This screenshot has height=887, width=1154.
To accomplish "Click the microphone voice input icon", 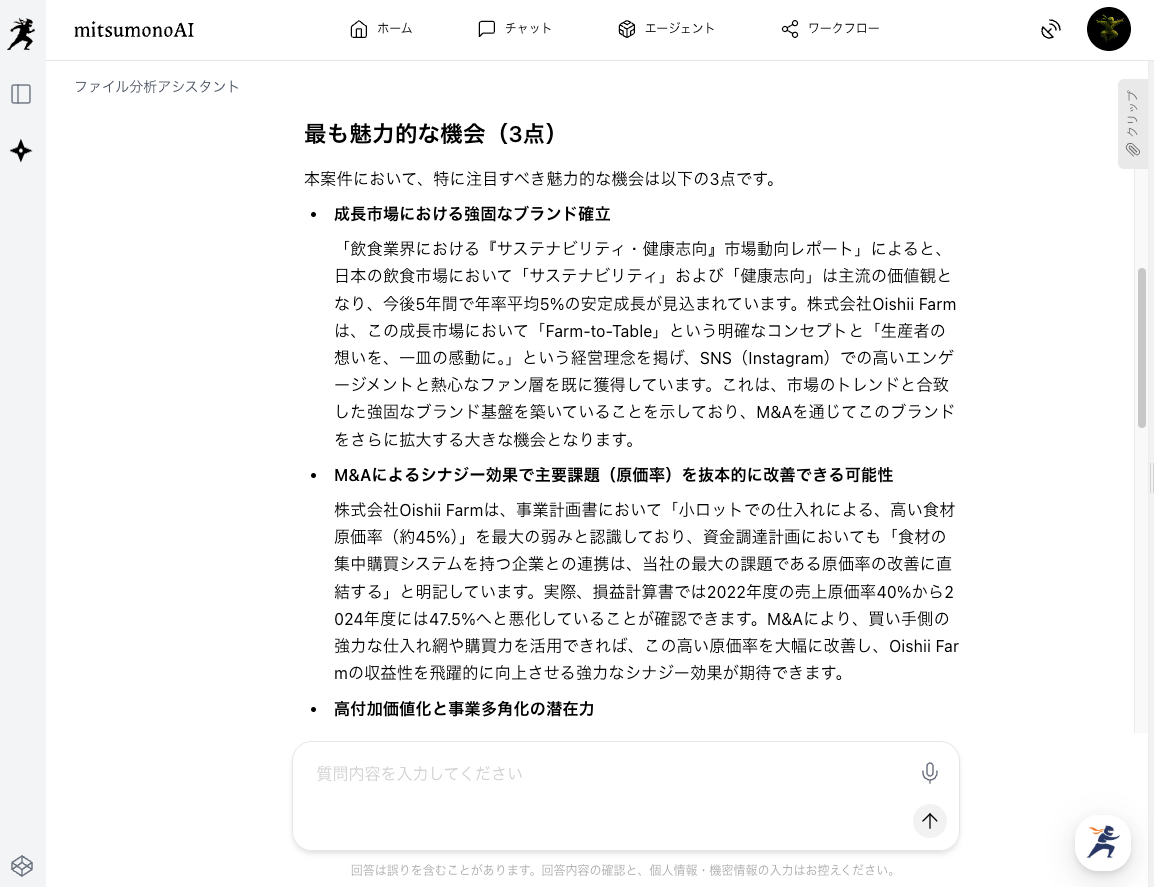I will pos(930,773).
